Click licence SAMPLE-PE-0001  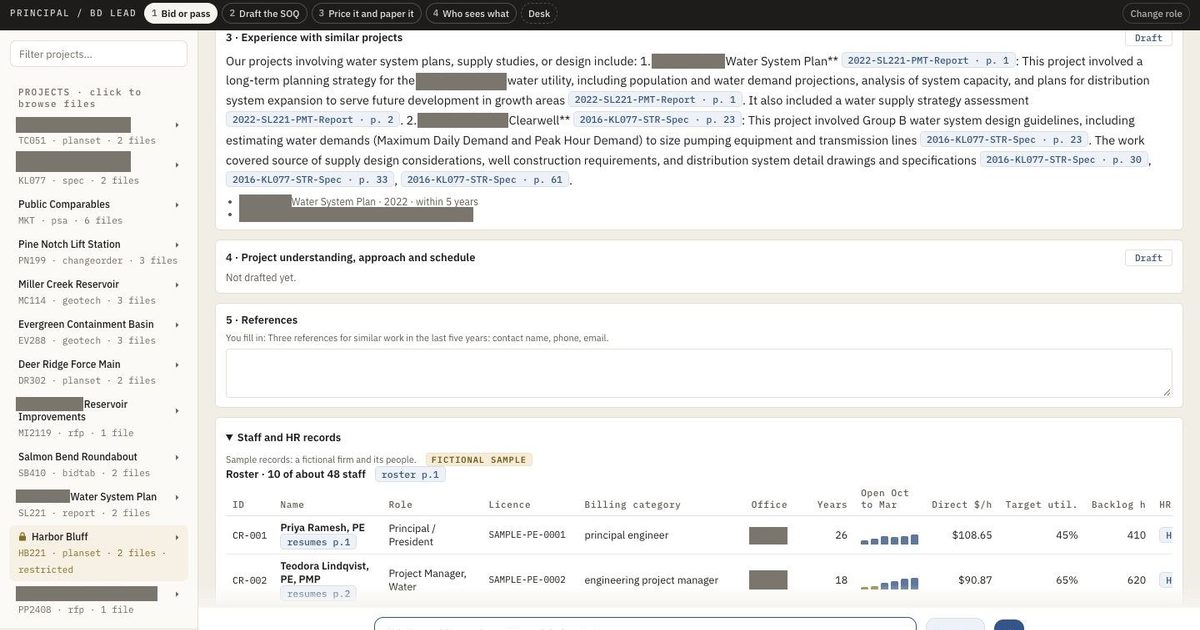coord(527,535)
